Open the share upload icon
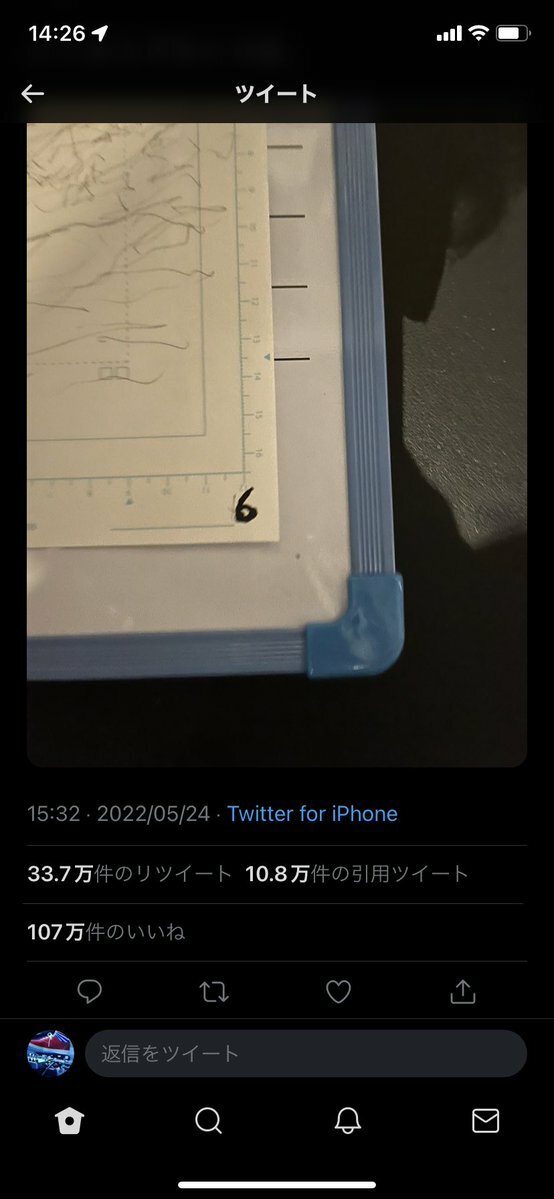Screen dimensions: 554x1199 tap(463, 992)
